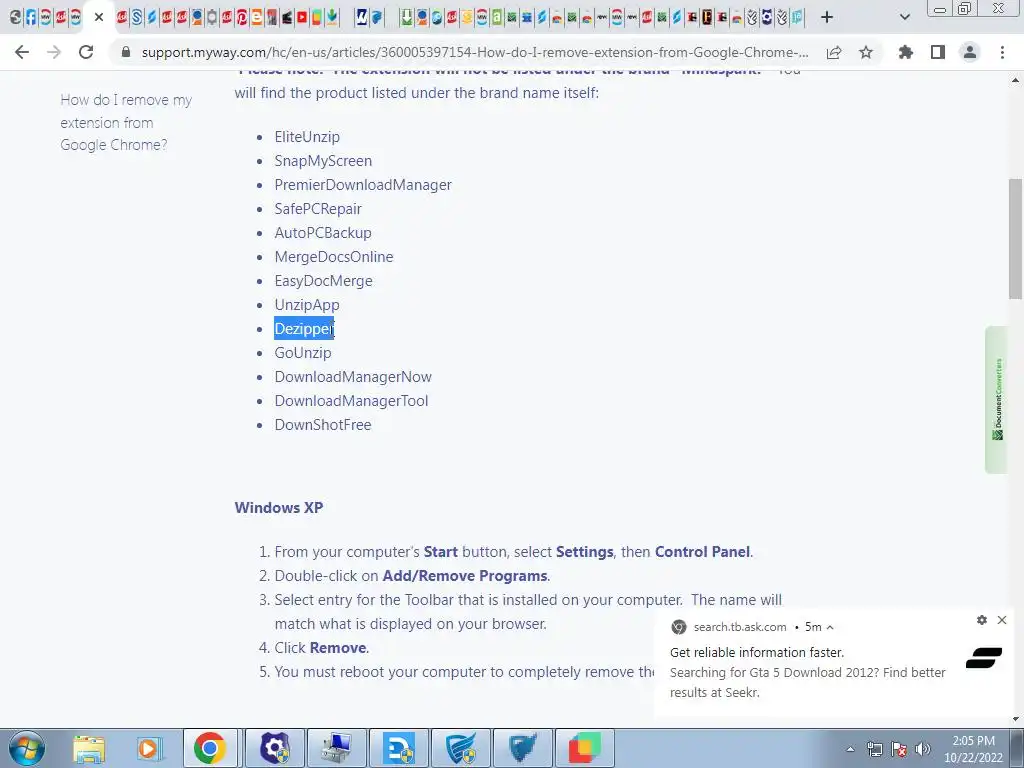Open the Seekr notification message
This screenshot has height=768, width=1024.
pos(807,673)
